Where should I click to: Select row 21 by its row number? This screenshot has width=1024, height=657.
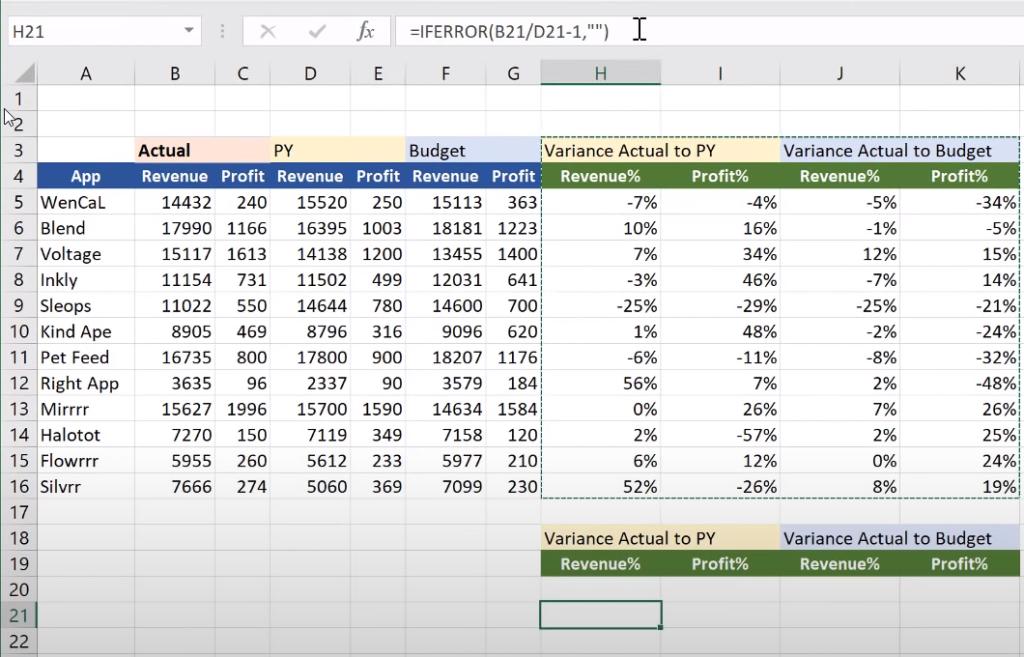click(20, 614)
